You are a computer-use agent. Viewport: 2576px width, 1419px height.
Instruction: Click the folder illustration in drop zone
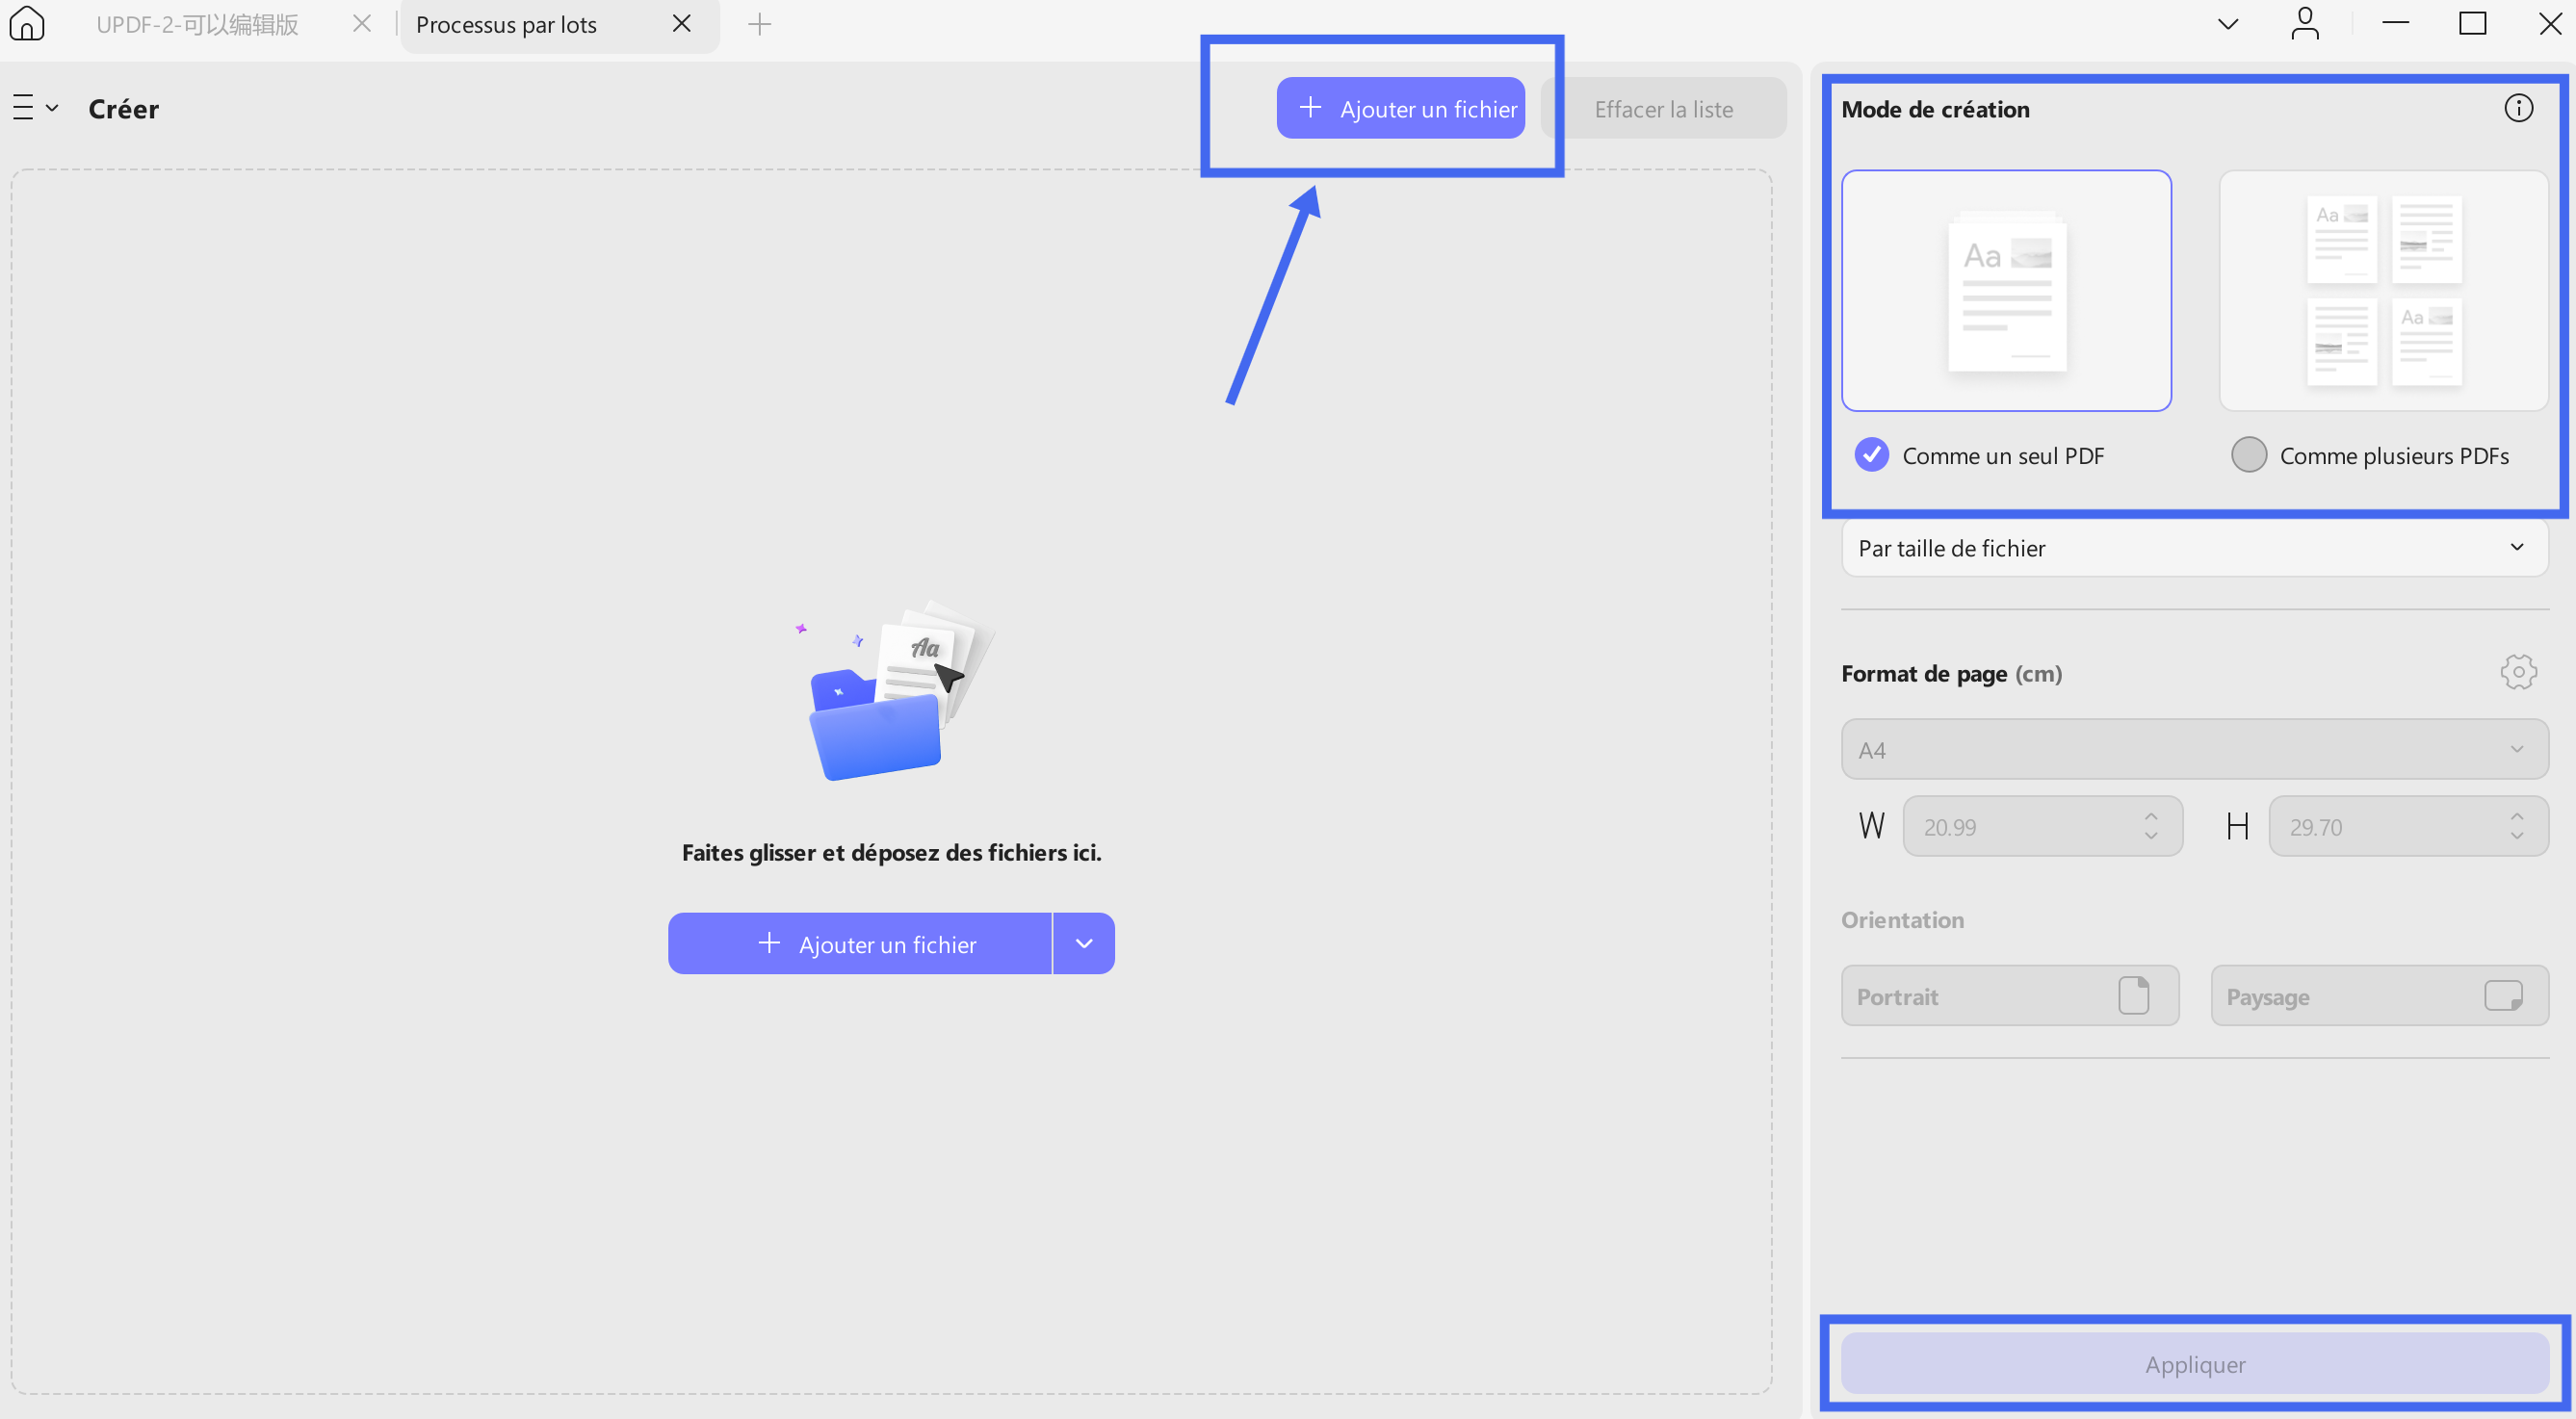tap(896, 690)
